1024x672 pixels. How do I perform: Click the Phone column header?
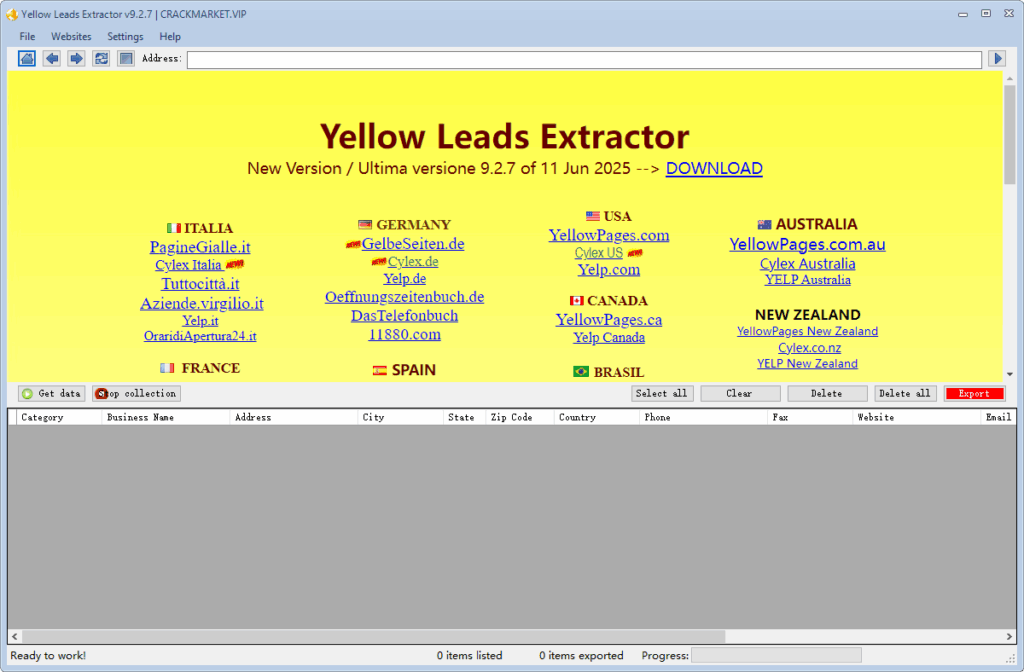703,417
